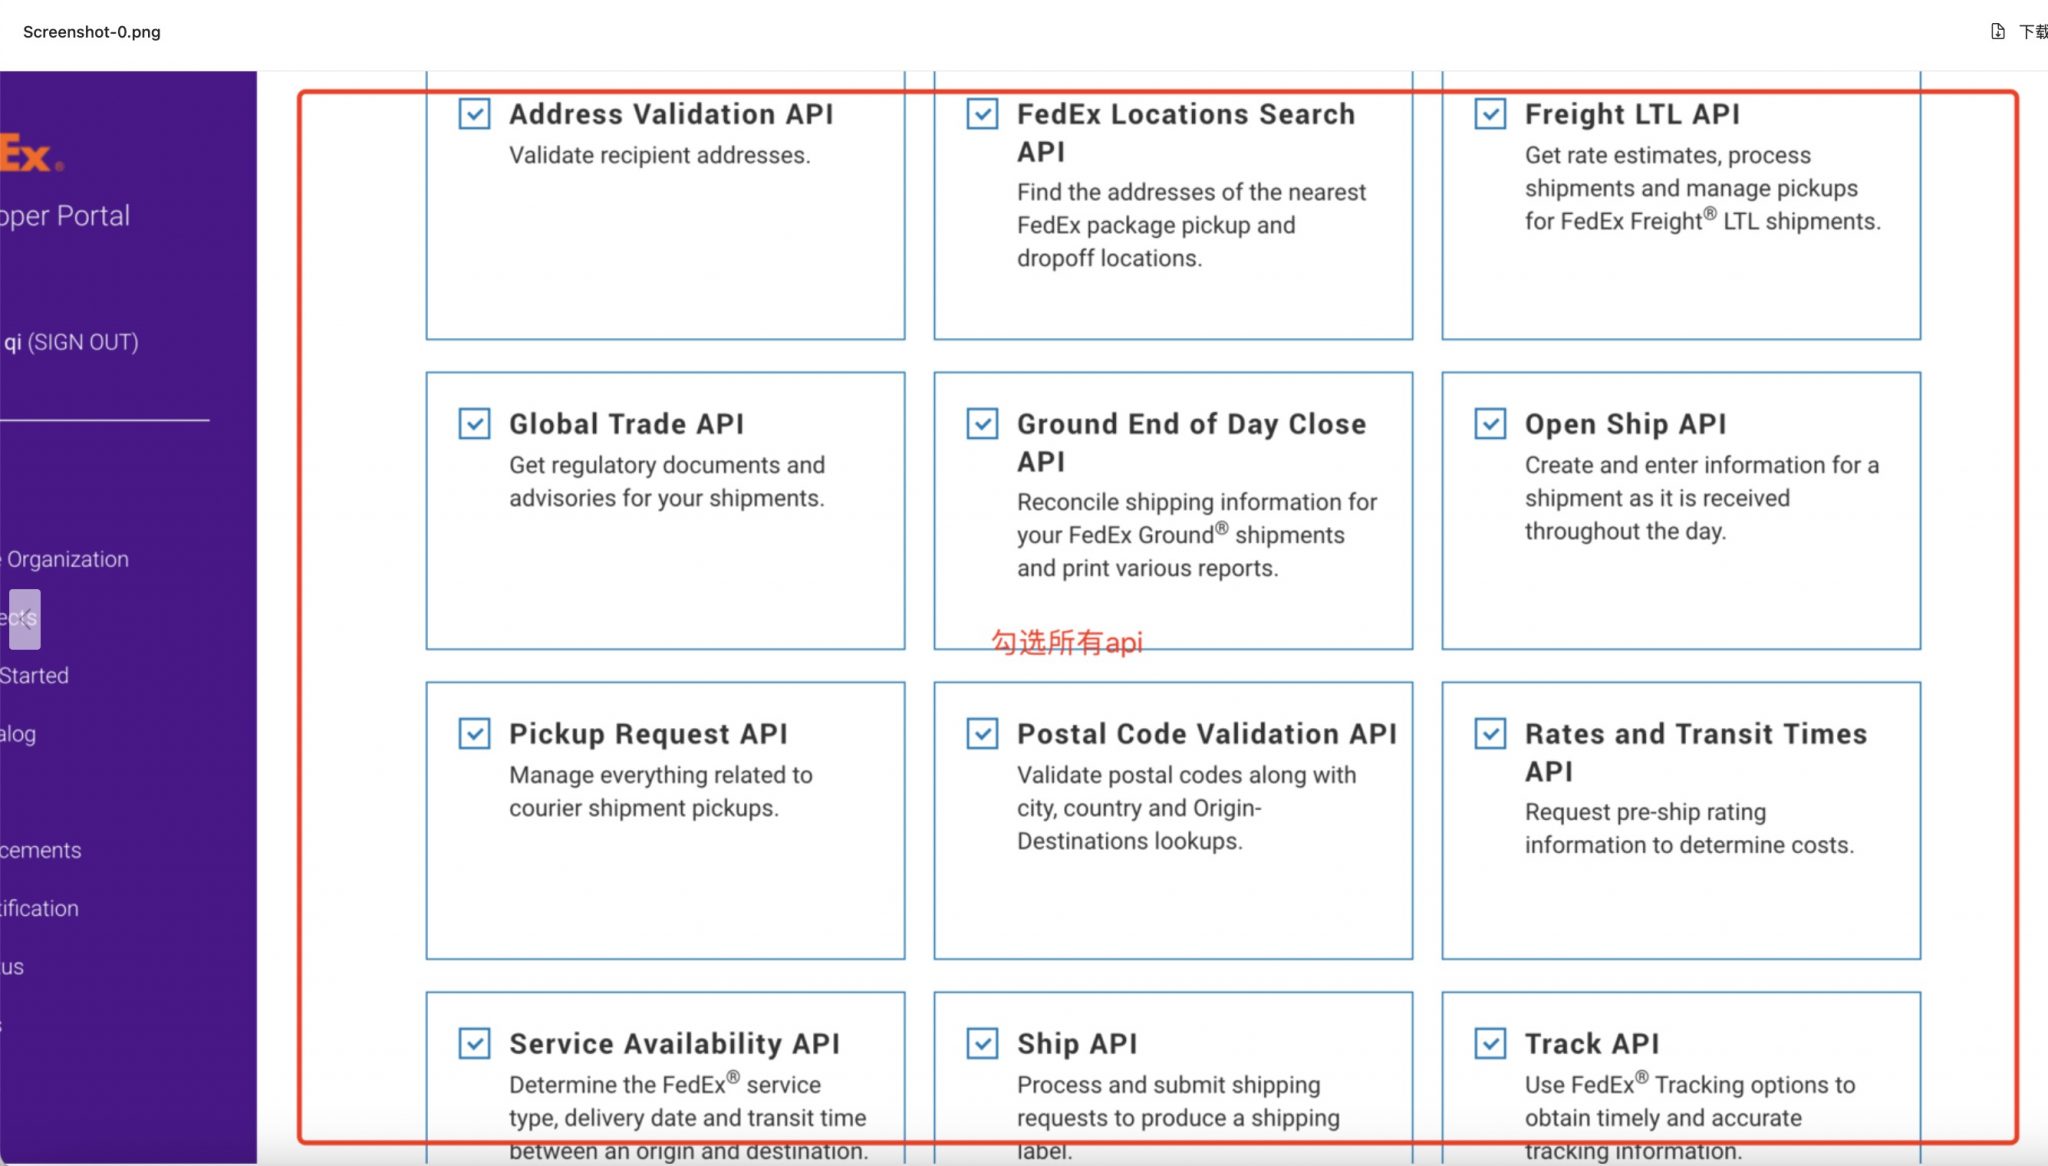The height and width of the screenshot is (1166, 2048).
Task: Toggle the Ship API checkbox
Action: pyautogui.click(x=982, y=1044)
